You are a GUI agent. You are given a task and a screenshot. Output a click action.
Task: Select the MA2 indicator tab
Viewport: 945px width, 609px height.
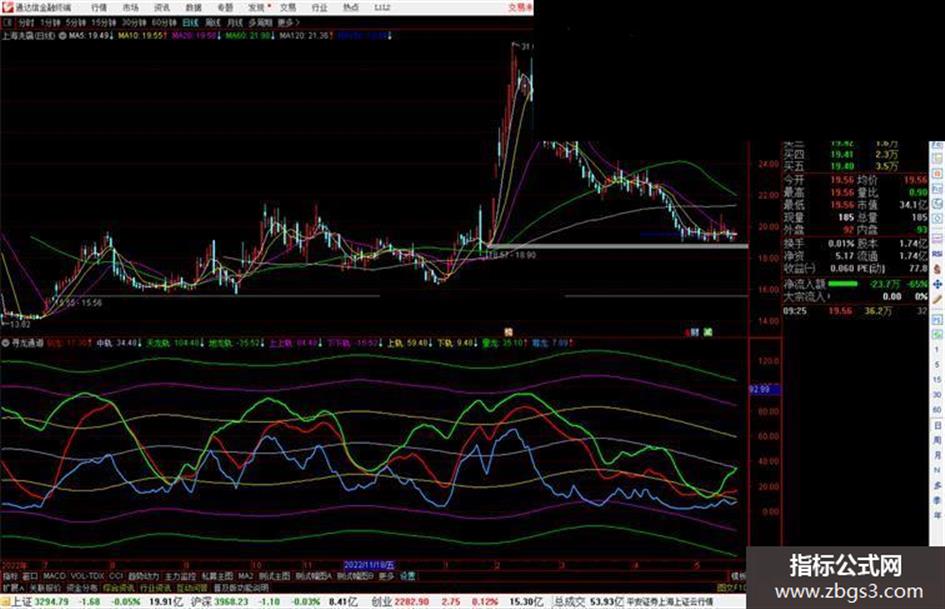245,576
